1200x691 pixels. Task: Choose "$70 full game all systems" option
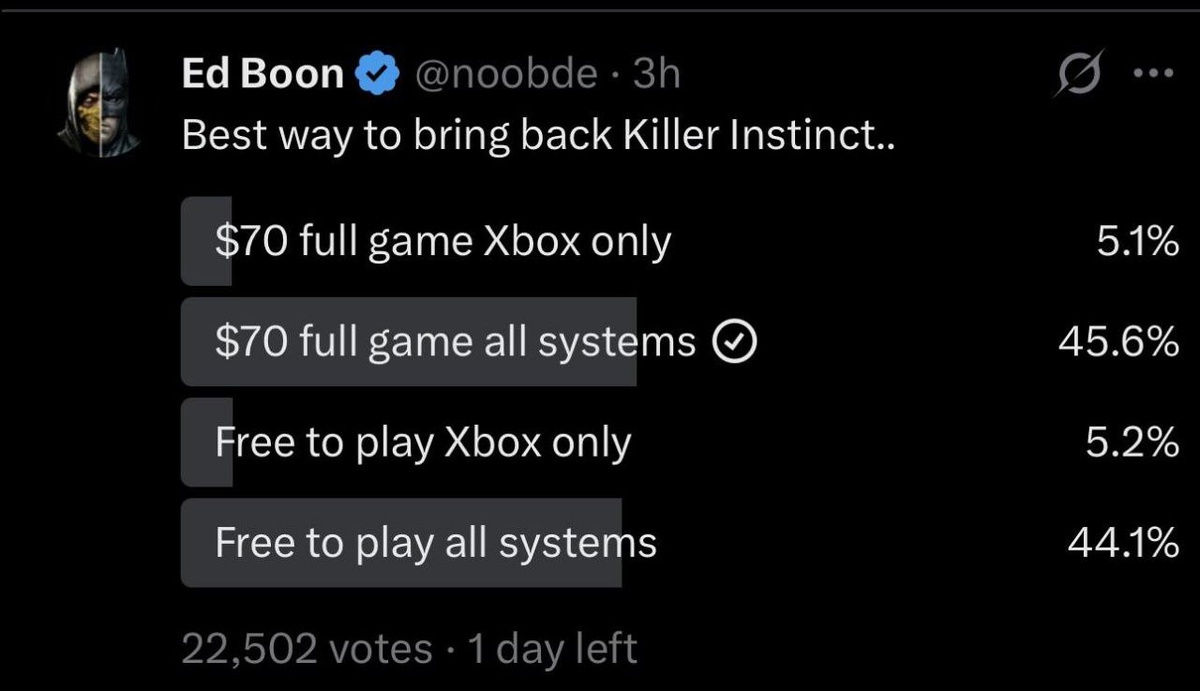pos(455,342)
